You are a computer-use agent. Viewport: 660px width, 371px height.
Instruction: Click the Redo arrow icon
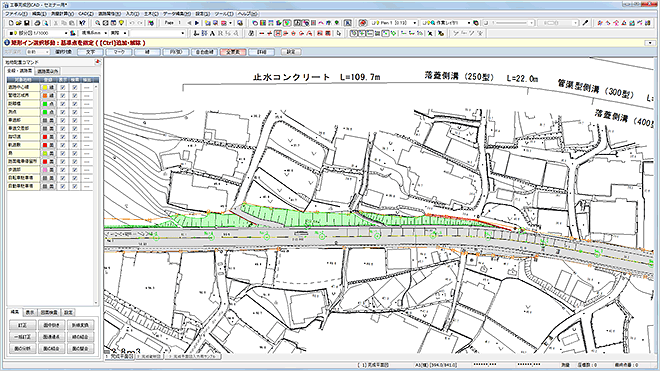[x=140, y=23]
